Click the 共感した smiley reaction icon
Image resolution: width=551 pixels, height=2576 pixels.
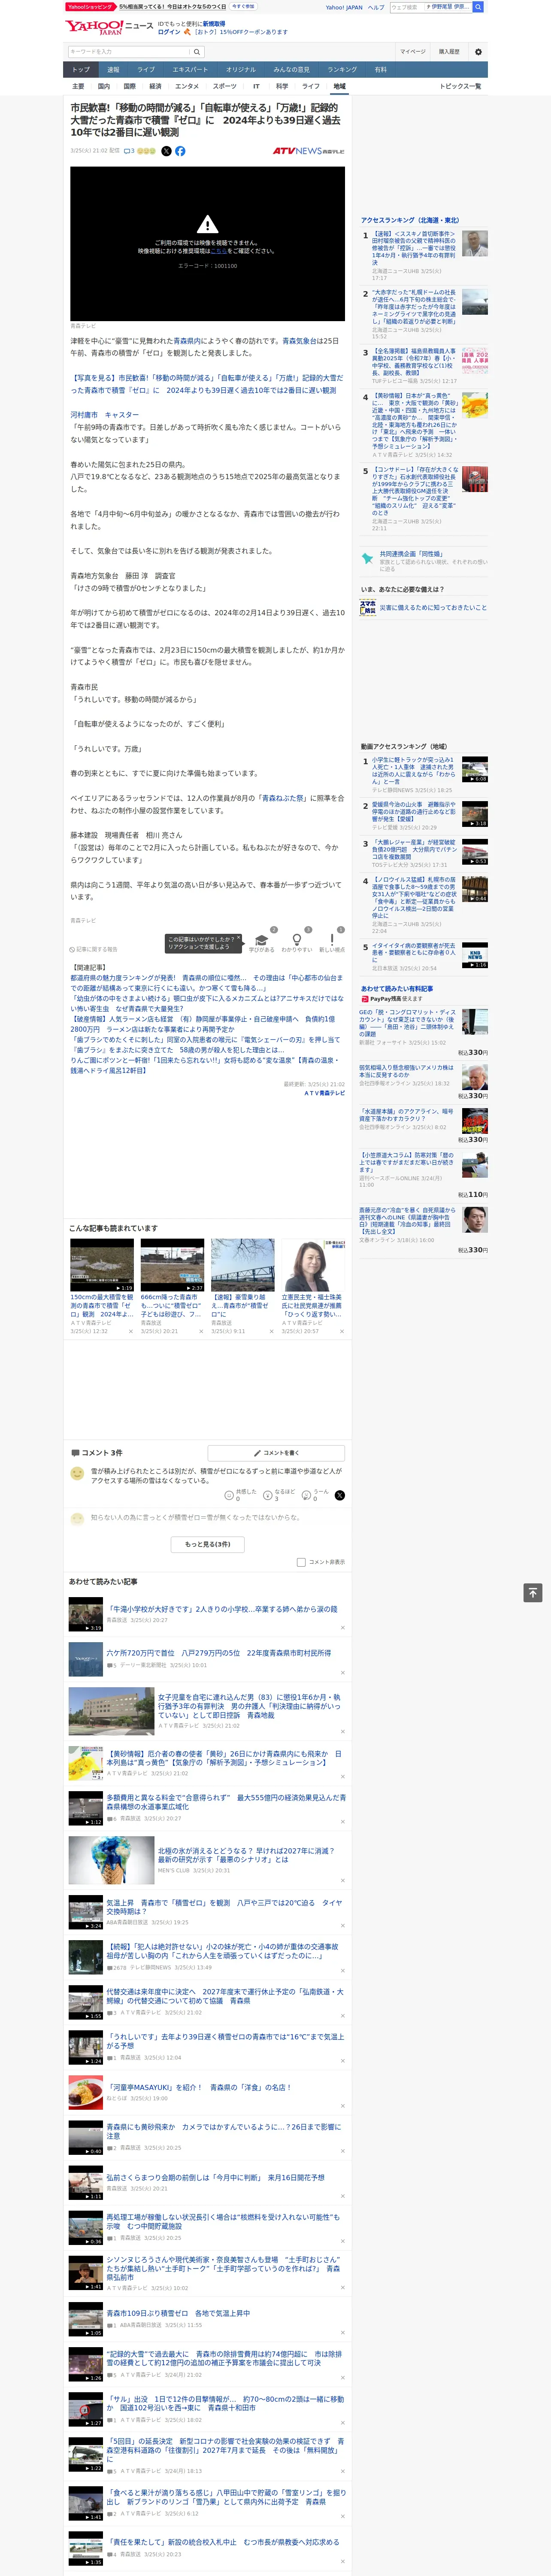[x=229, y=1495]
